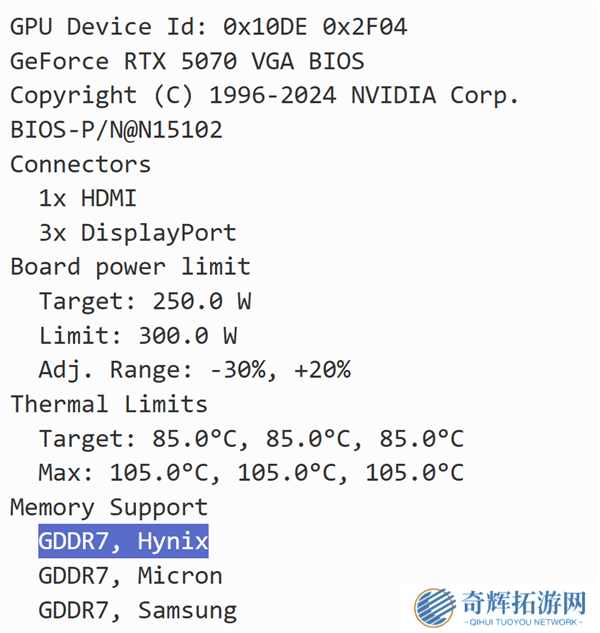600x633 pixels.
Task: Click the Memory Support heading
Action: click(109, 507)
